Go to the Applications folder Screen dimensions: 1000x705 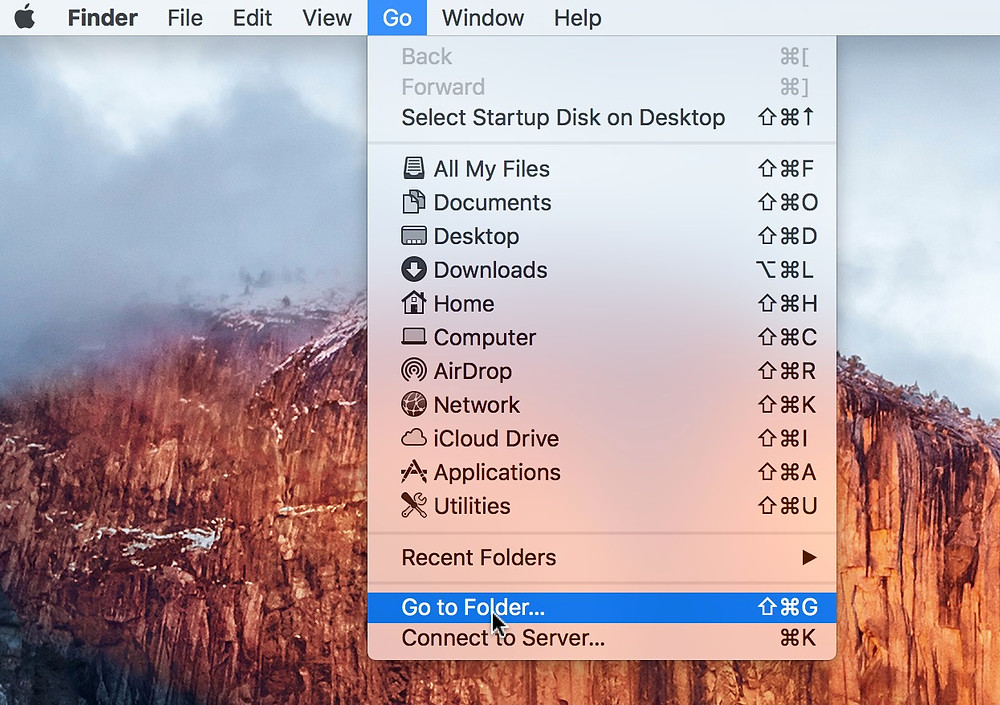[602, 473]
